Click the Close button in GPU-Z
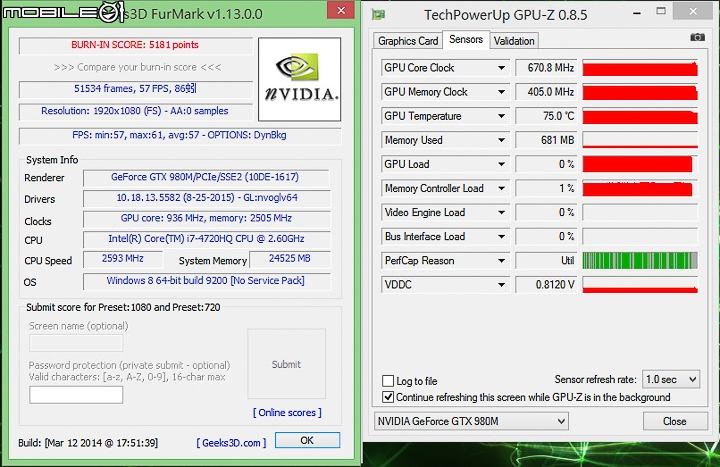 pyautogui.click(x=675, y=421)
